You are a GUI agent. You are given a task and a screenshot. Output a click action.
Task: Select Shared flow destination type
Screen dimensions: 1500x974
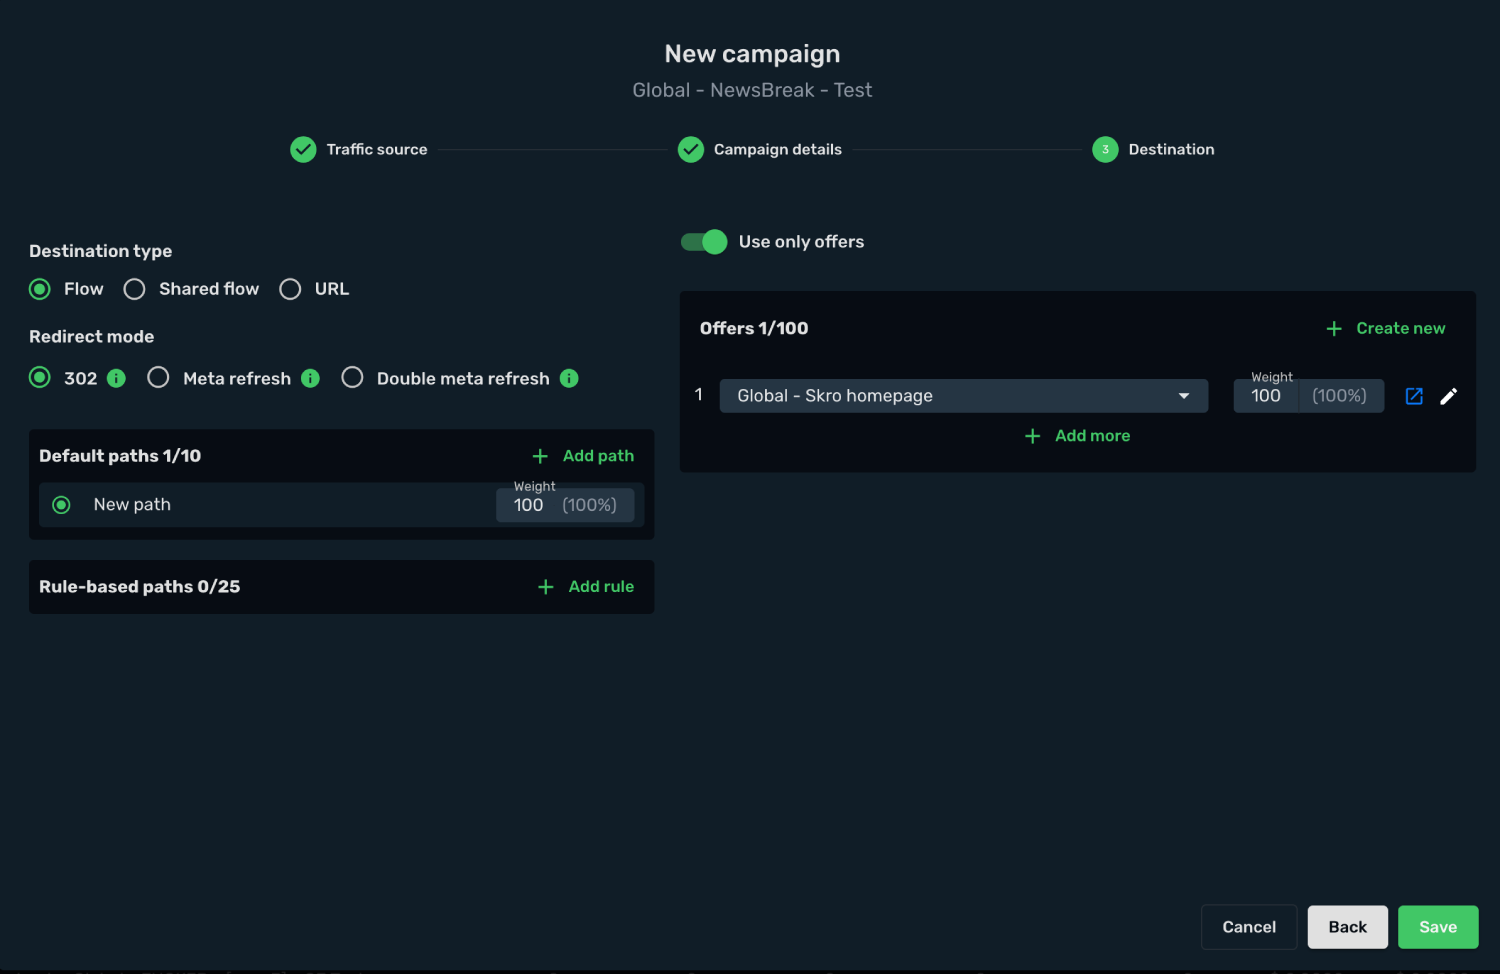pyautogui.click(x=134, y=289)
